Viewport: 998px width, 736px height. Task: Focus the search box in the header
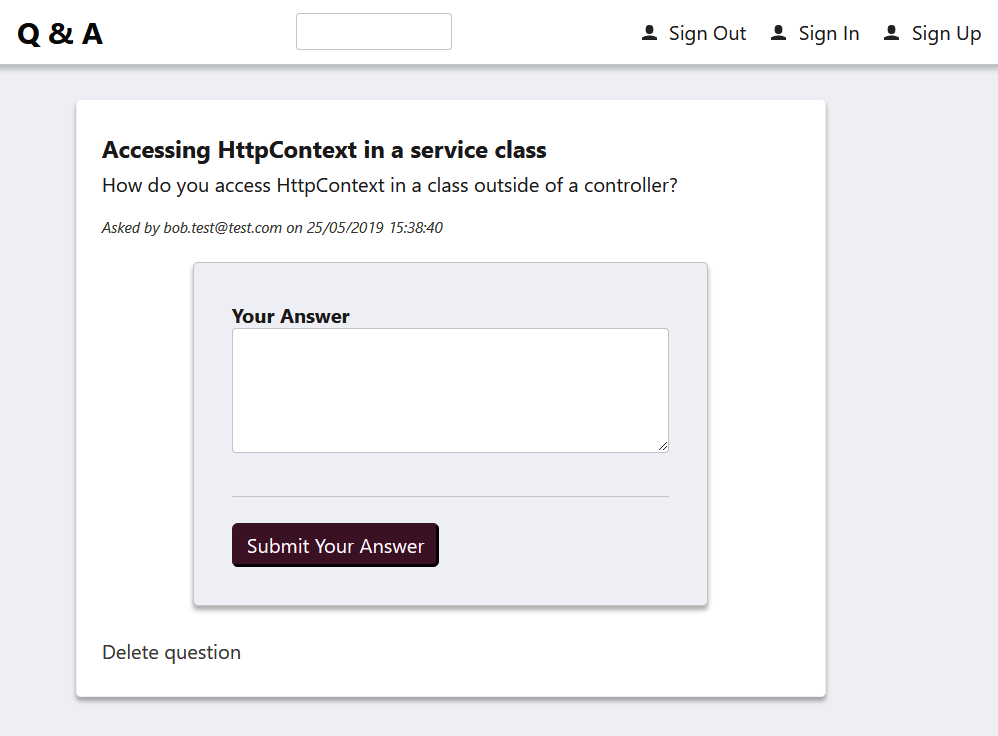pos(374,32)
